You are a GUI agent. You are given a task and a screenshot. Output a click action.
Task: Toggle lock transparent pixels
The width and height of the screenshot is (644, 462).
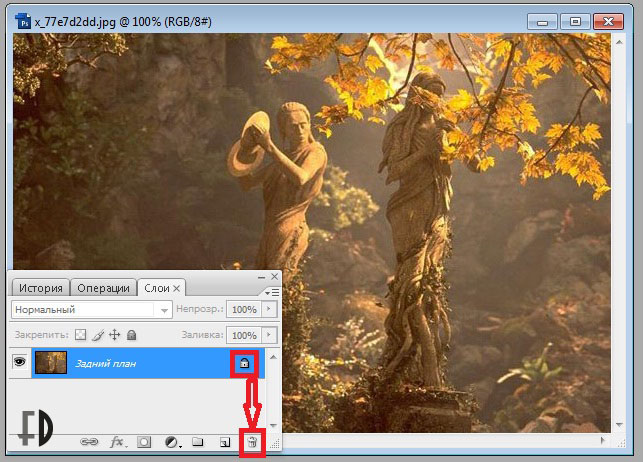tap(81, 335)
